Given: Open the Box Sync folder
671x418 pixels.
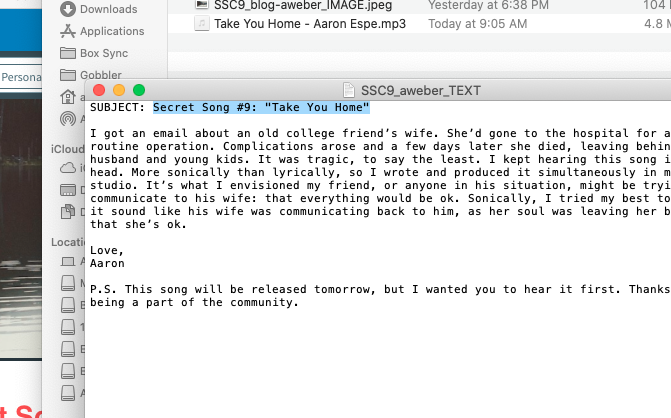Looking at the screenshot, I should [x=94, y=53].
